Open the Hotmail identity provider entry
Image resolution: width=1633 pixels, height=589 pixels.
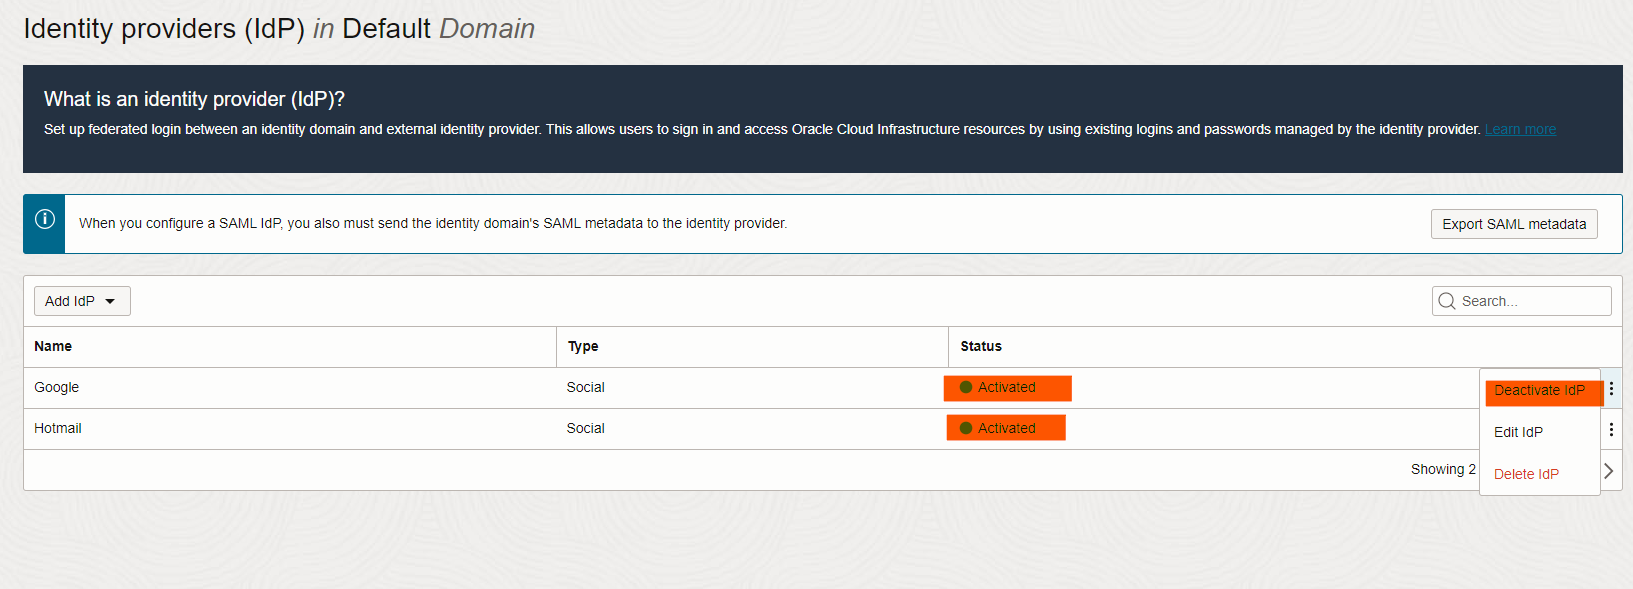tap(58, 428)
